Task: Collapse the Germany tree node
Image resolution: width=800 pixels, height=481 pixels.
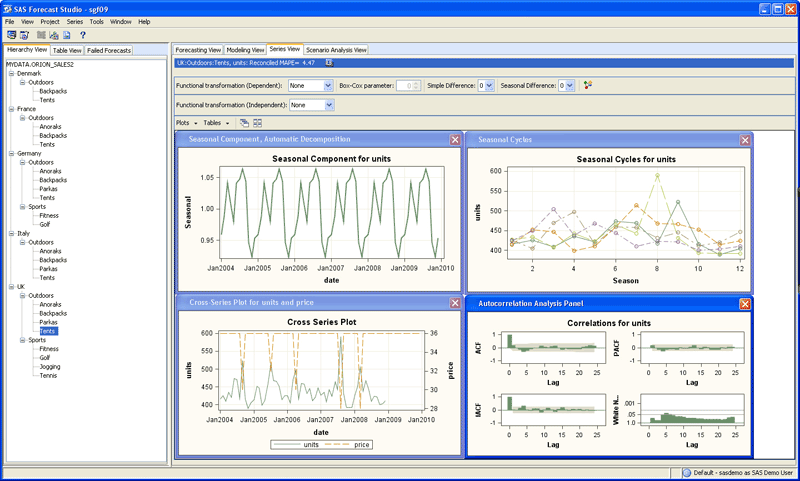Action: click(x=11, y=154)
